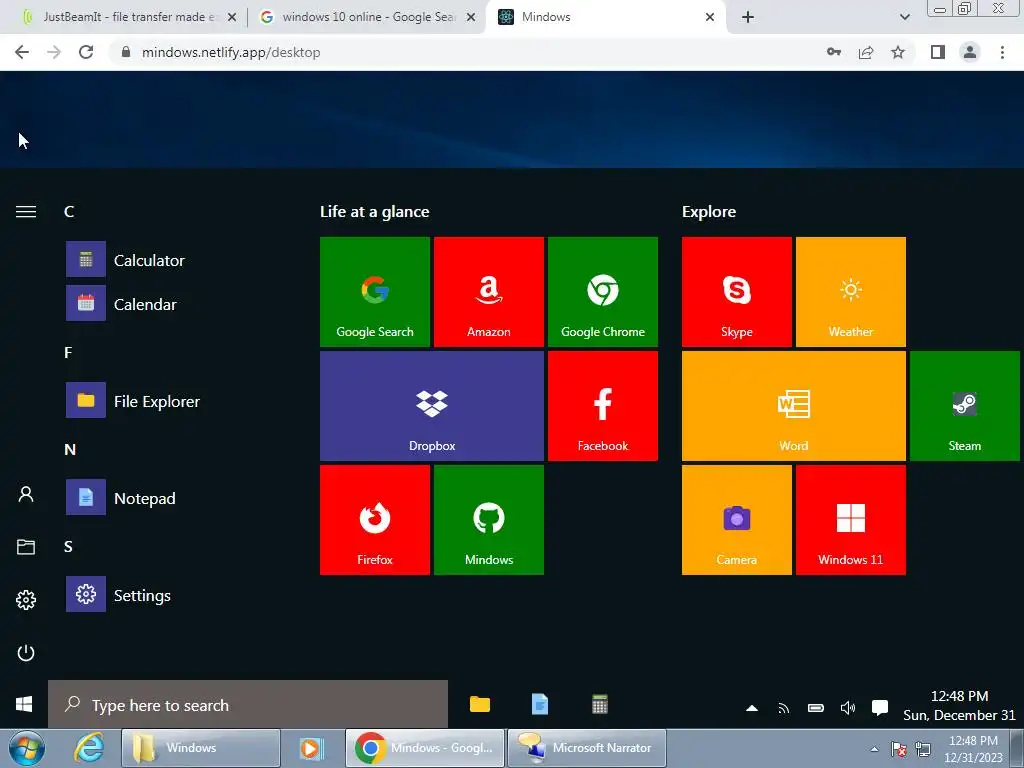The image size is (1024, 768).
Task: Launch the Word tile
Action: [793, 406]
